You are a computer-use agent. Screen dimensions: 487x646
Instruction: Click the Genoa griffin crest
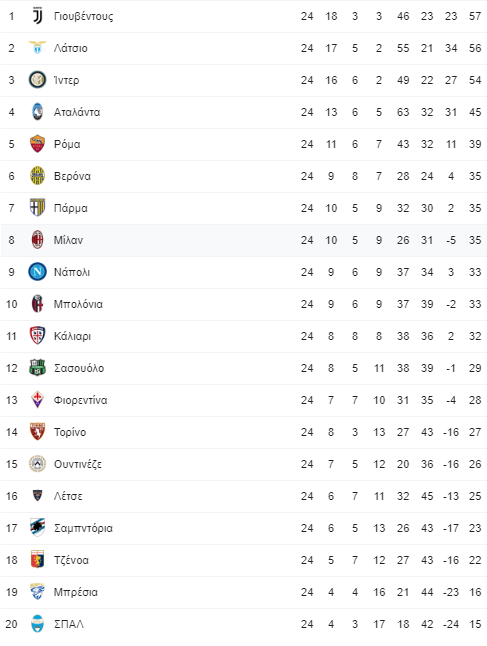(x=37, y=559)
